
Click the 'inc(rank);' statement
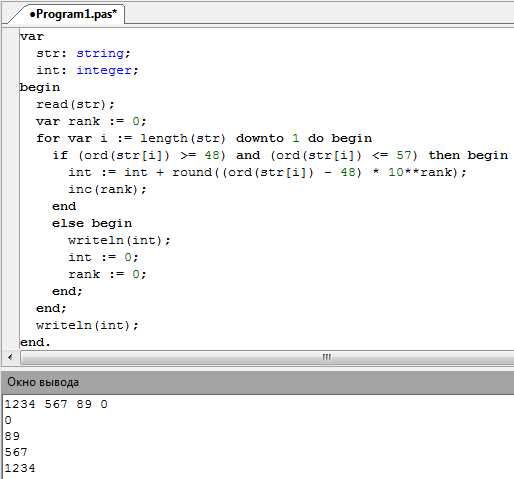click(107, 189)
